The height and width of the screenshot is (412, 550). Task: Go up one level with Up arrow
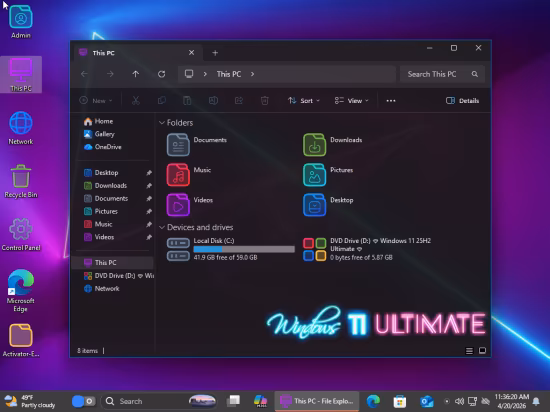point(136,74)
